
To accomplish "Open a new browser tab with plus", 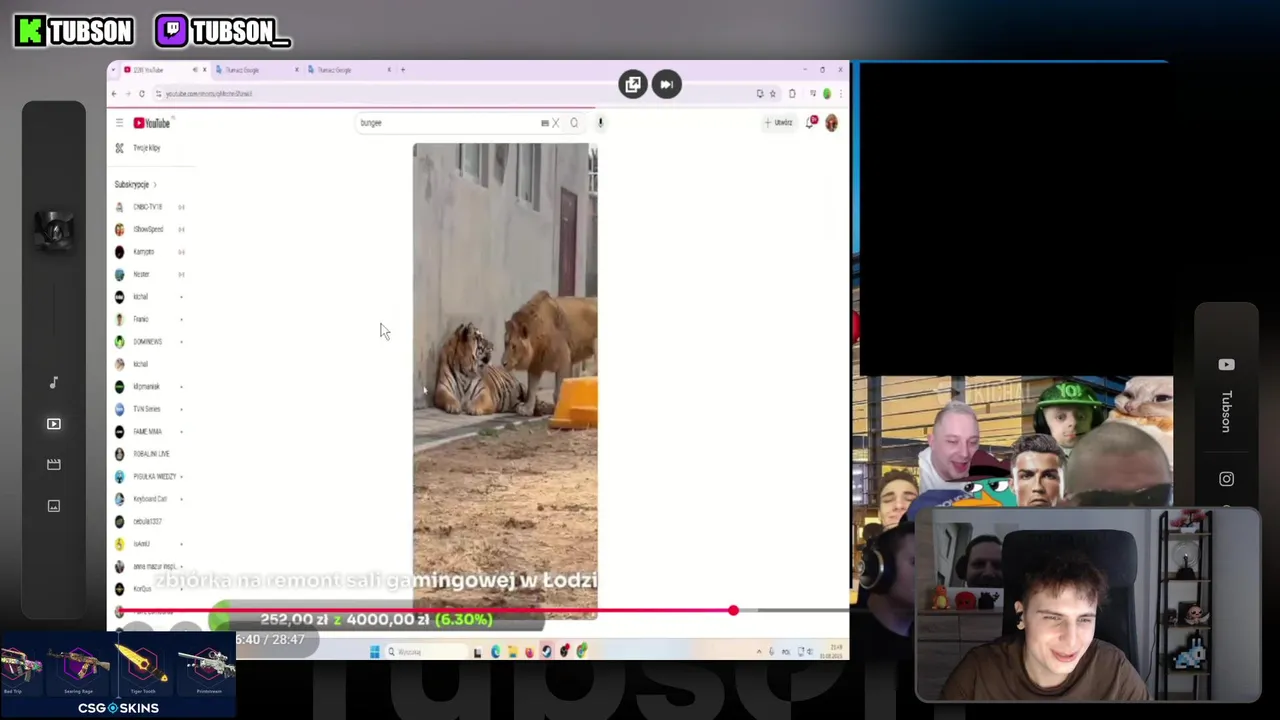I will click(403, 70).
